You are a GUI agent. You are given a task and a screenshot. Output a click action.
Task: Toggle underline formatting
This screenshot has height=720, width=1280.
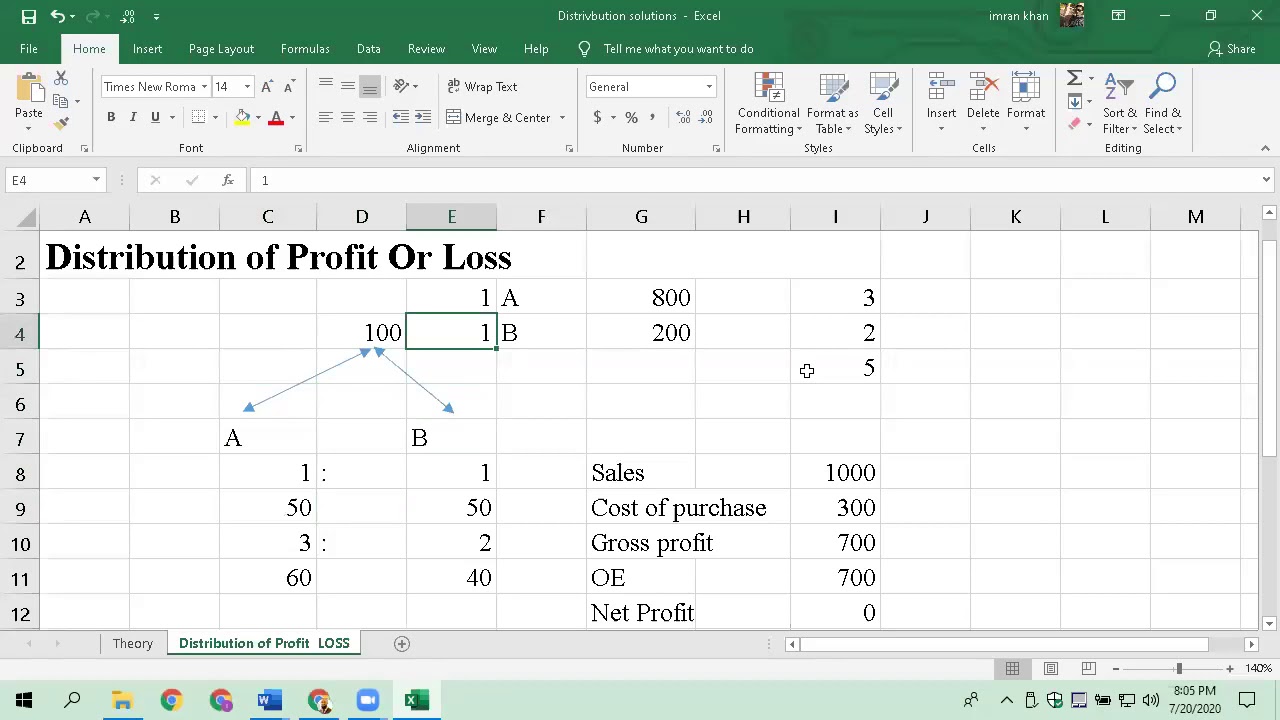[x=155, y=117]
